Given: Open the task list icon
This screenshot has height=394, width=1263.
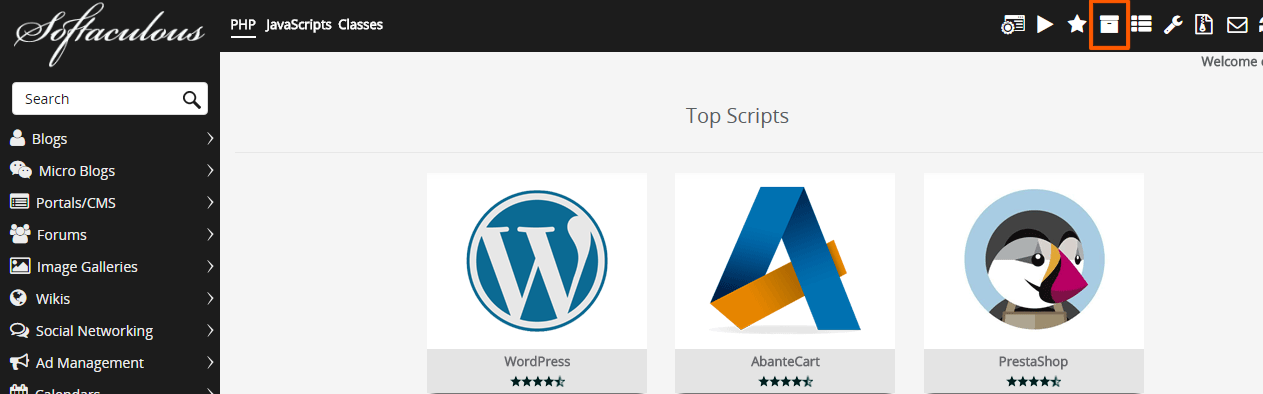Looking at the screenshot, I should 1141,25.
